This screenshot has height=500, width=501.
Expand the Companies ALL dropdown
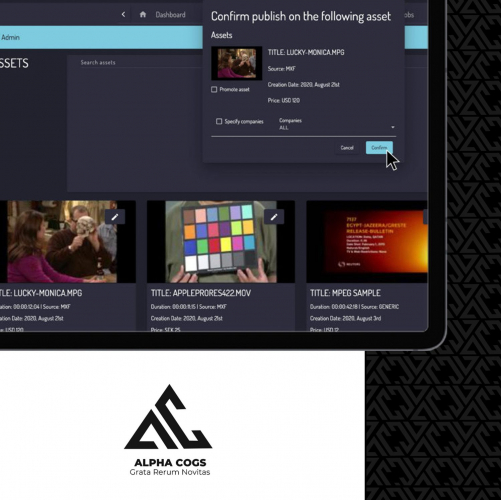tap(337, 124)
